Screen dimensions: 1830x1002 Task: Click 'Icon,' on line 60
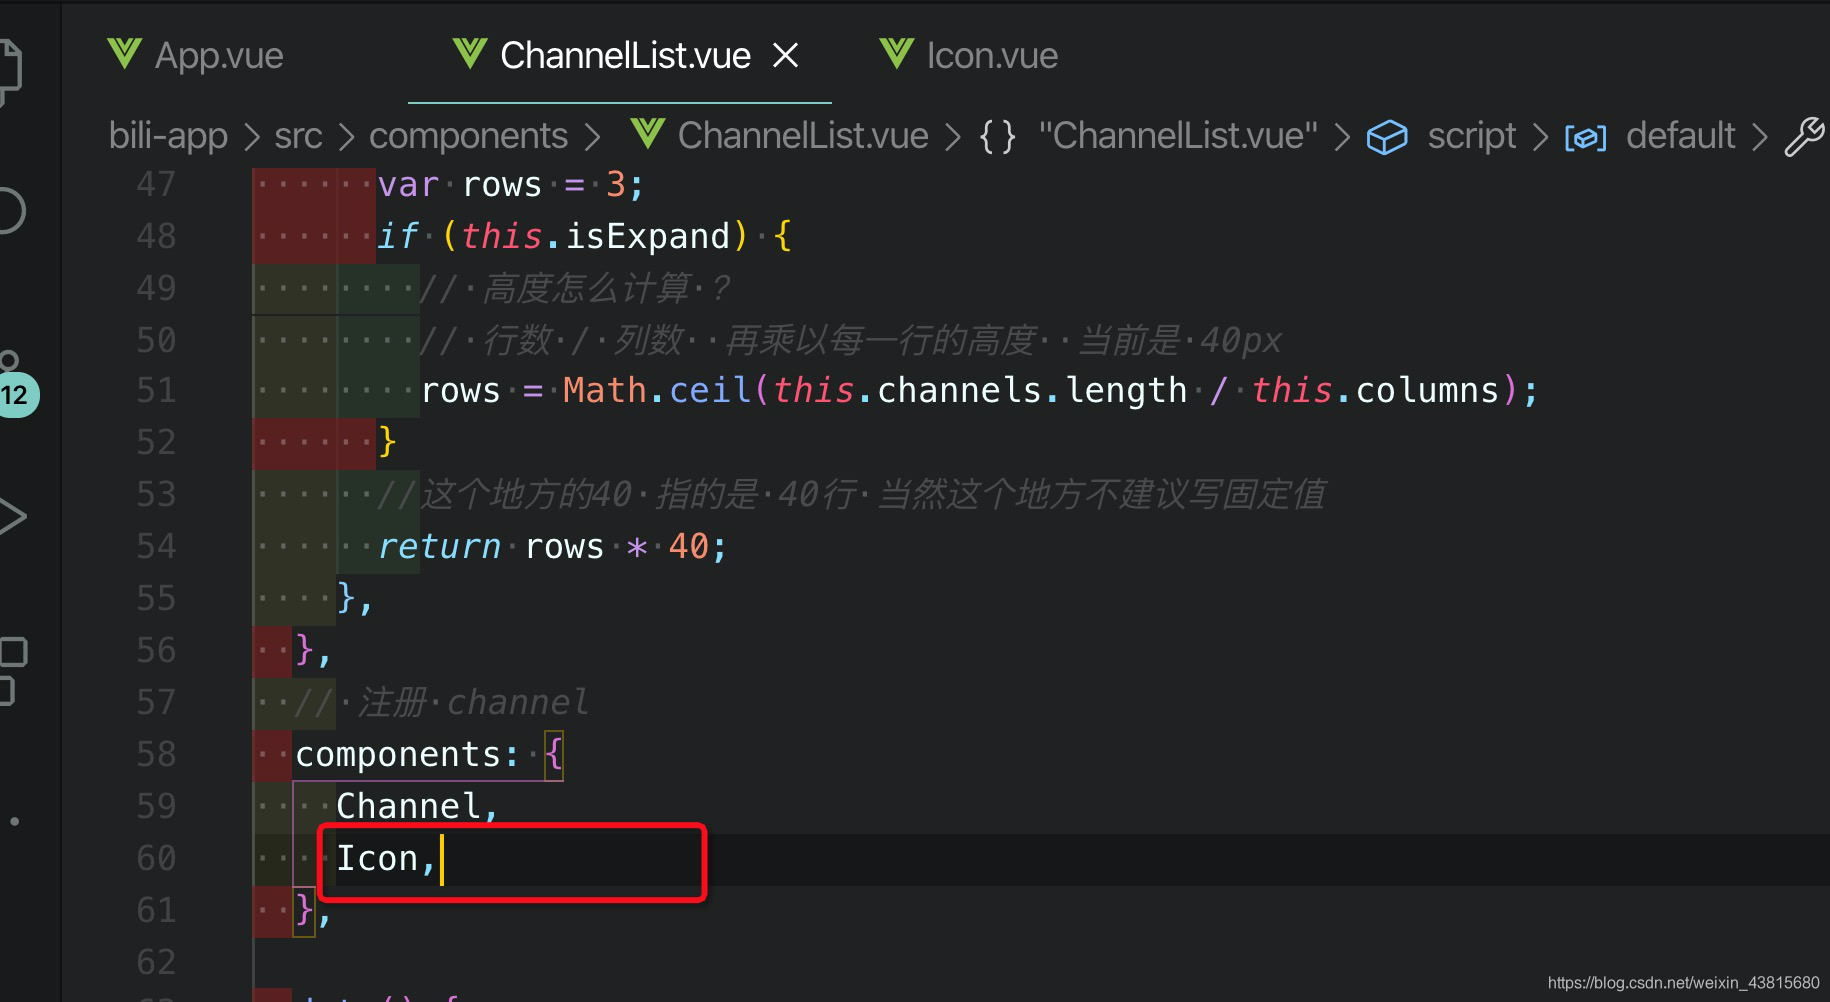386,858
